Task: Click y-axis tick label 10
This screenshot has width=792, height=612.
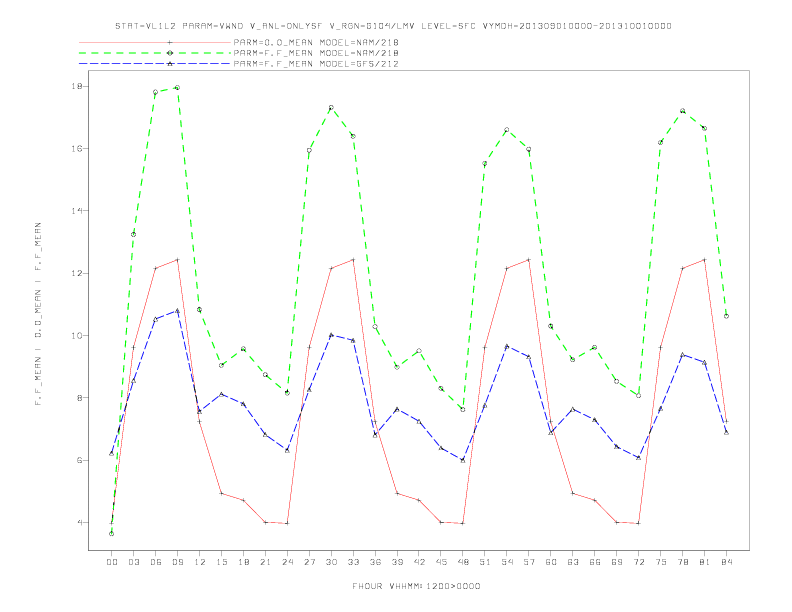Action: pyautogui.click(x=77, y=335)
